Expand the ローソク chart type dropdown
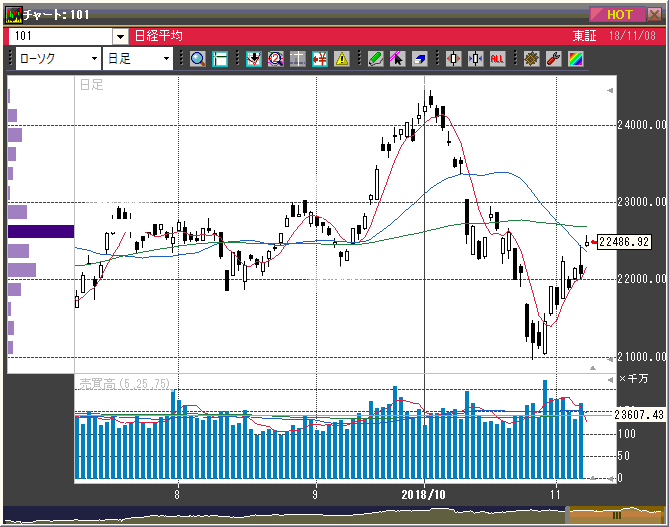 [94, 59]
